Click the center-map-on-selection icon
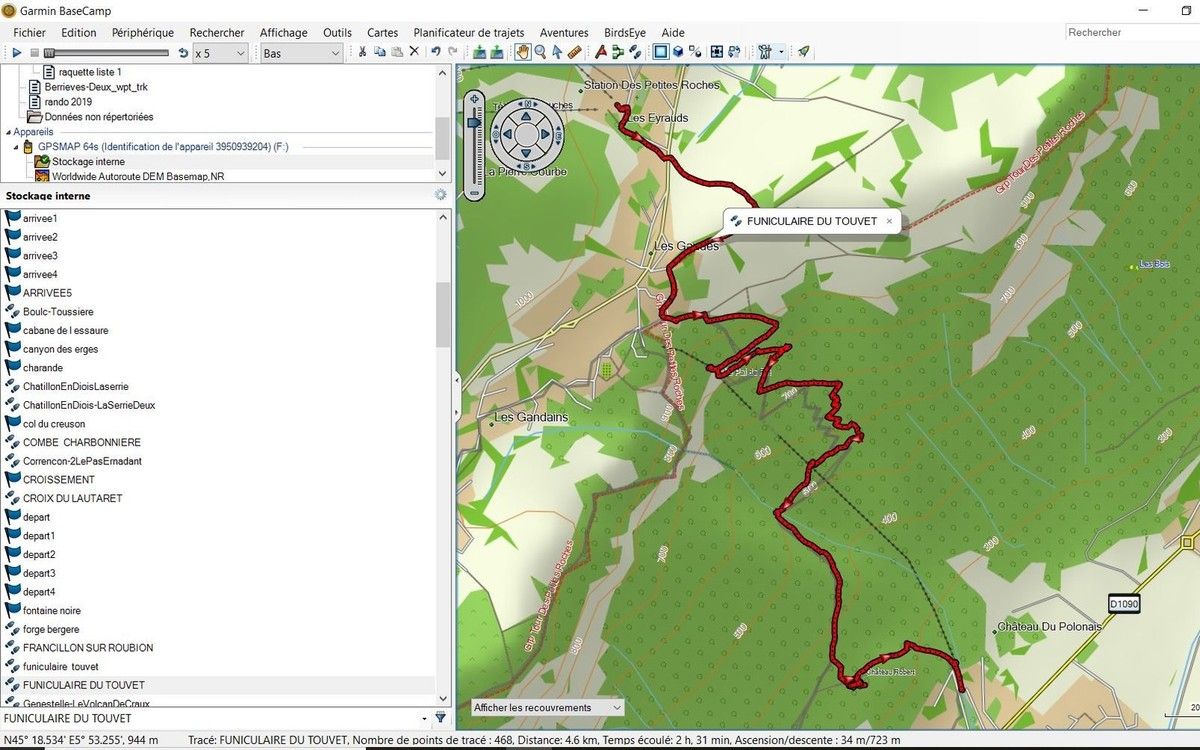This screenshot has height=750, width=1200. pos(716,52)
